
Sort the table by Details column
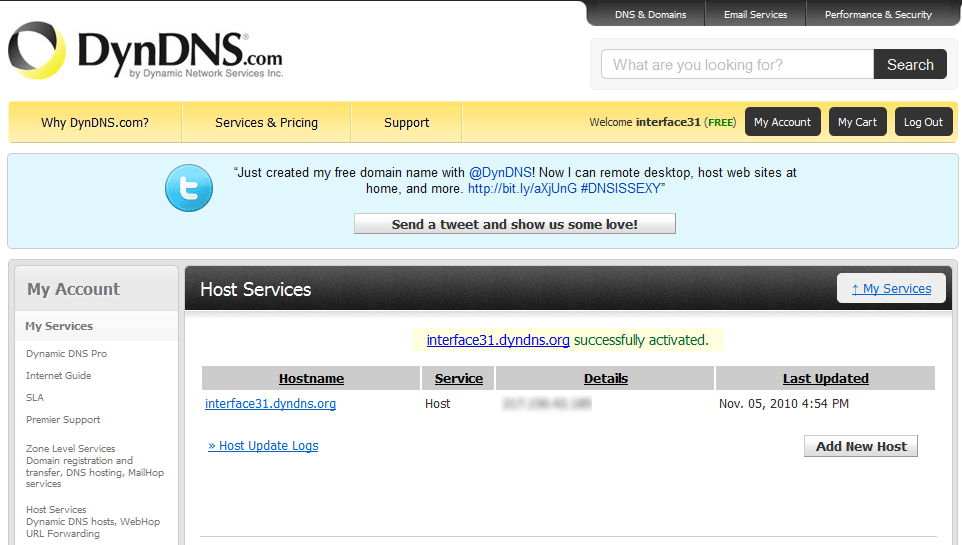(x=606, y=379)
